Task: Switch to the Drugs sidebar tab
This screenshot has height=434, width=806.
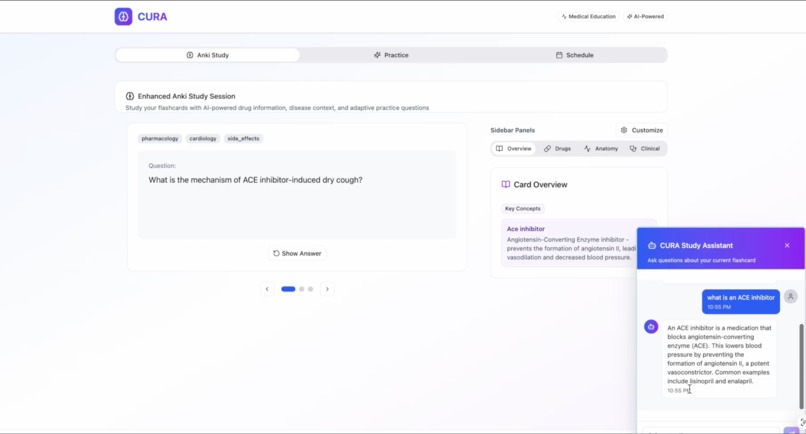Action: (x=557, y=149)
